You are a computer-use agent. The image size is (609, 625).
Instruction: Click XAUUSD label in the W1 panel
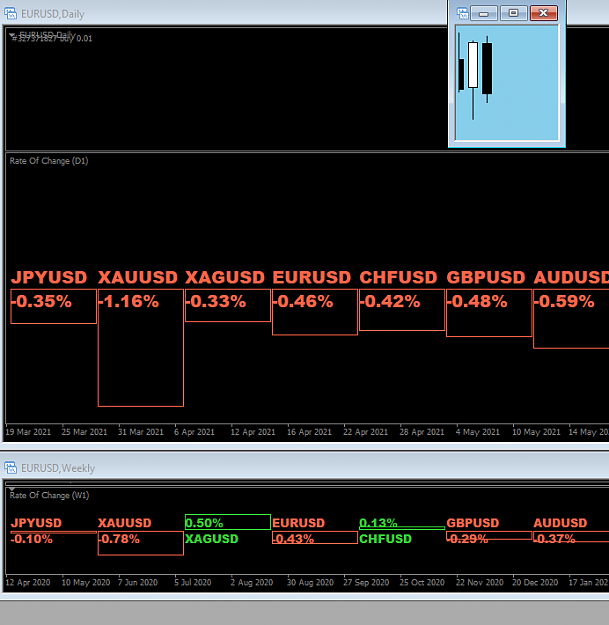click(x=125, y=523)
